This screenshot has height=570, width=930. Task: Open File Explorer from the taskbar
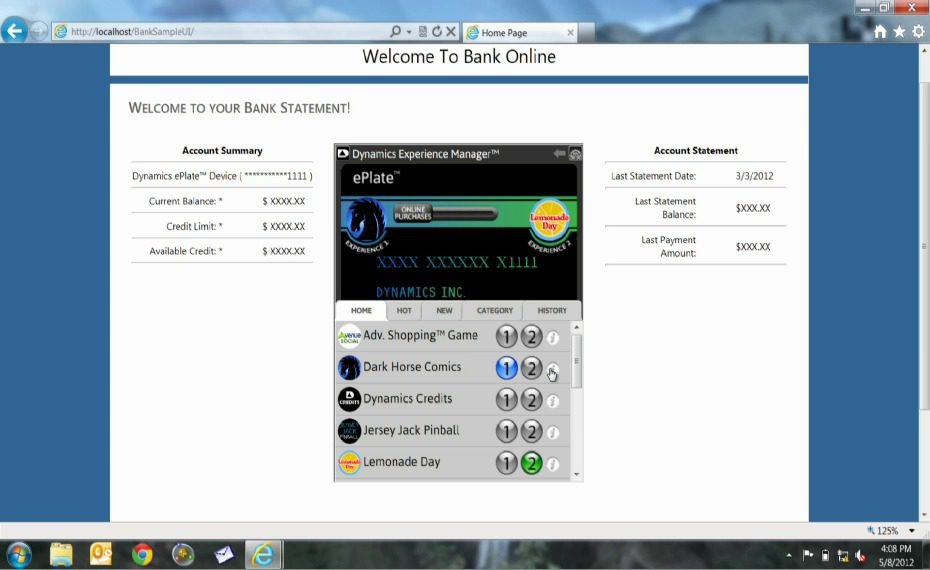pos(61,555)
